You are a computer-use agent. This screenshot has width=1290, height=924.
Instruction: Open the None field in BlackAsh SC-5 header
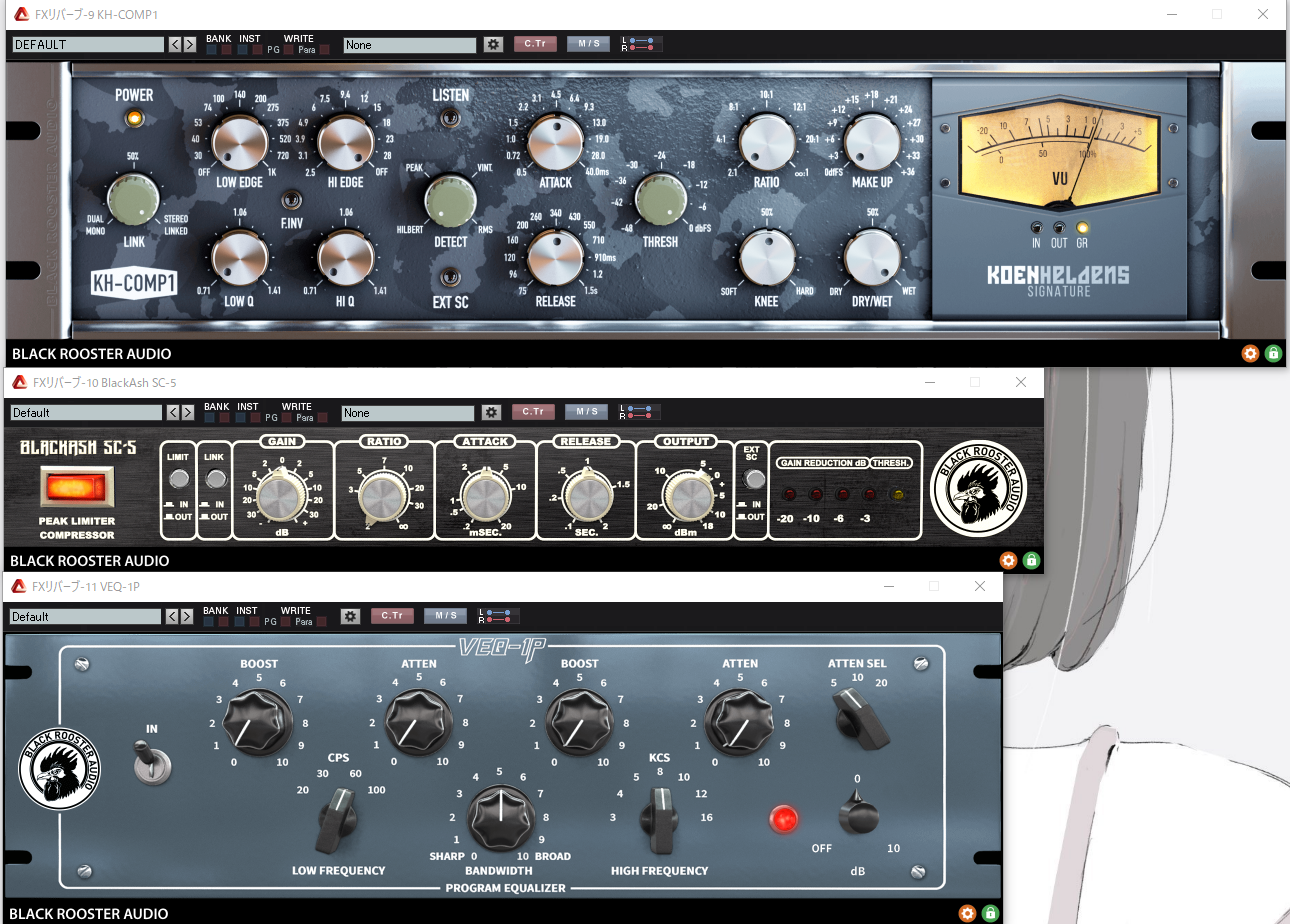[x=408, y=412]
